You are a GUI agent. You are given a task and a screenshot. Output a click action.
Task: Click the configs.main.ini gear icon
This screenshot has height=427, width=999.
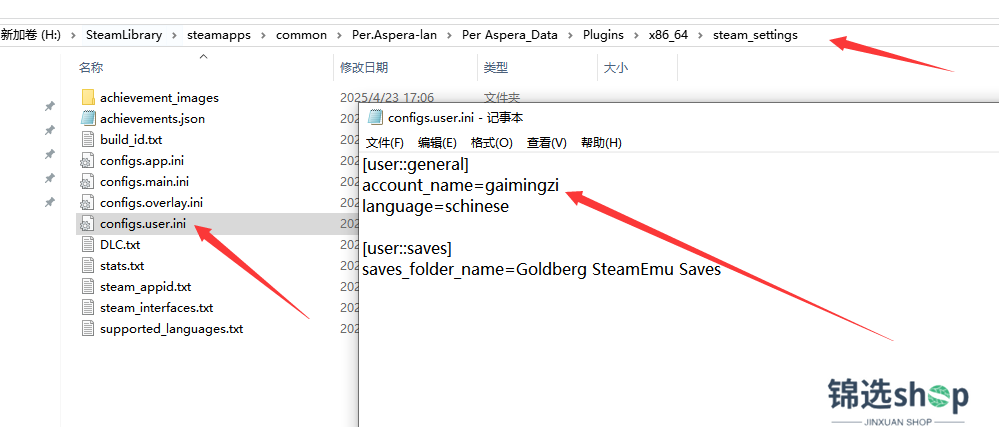[x=88, y=182]
